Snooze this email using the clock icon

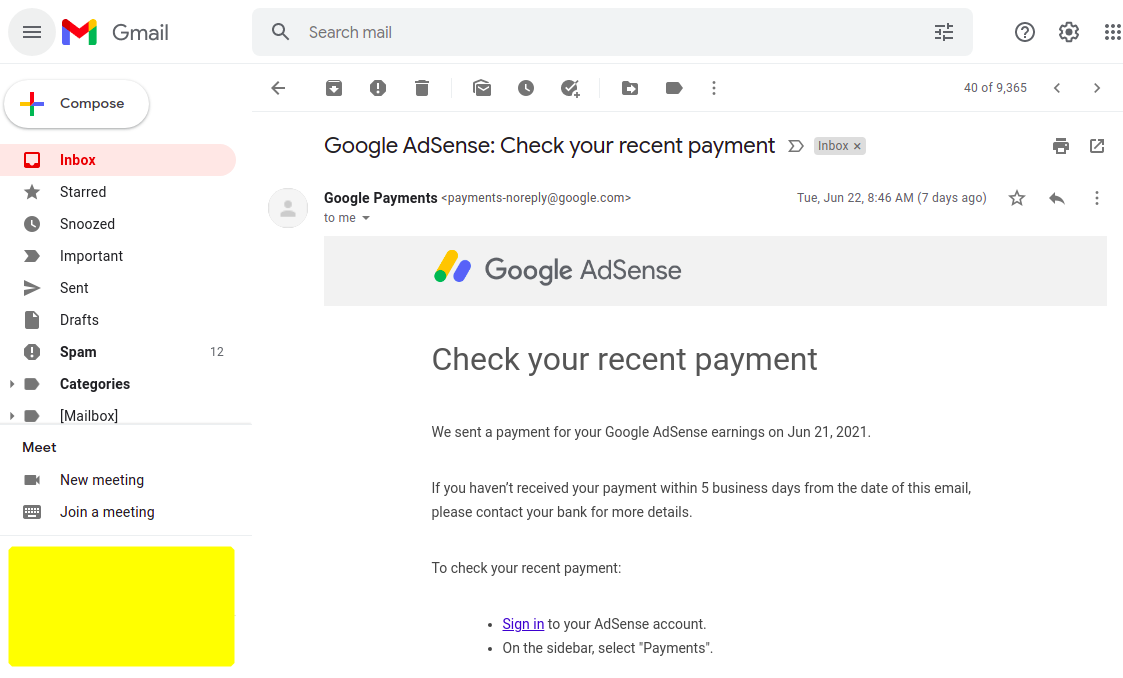526,88
